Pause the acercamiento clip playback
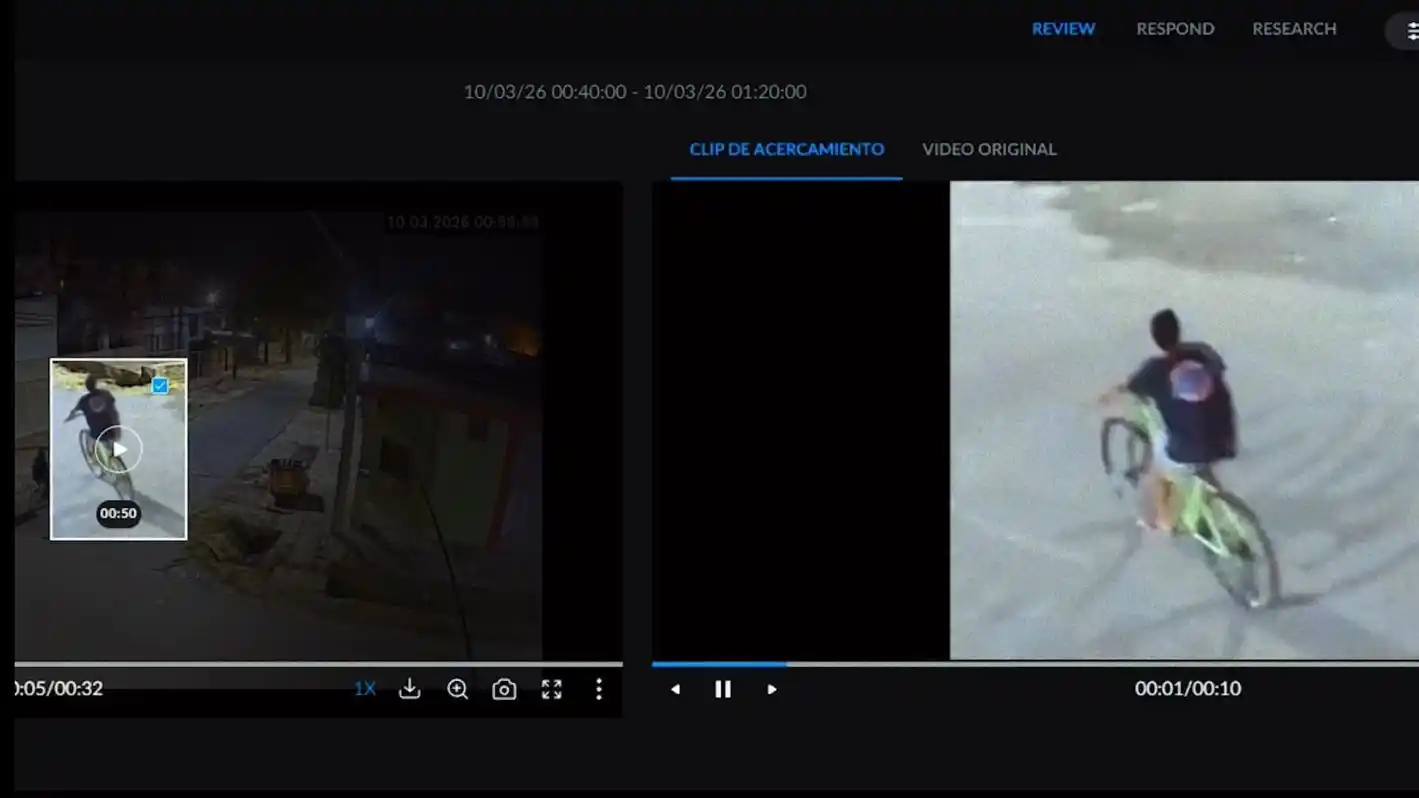1419x798 pixels. [x=723, y=689]
